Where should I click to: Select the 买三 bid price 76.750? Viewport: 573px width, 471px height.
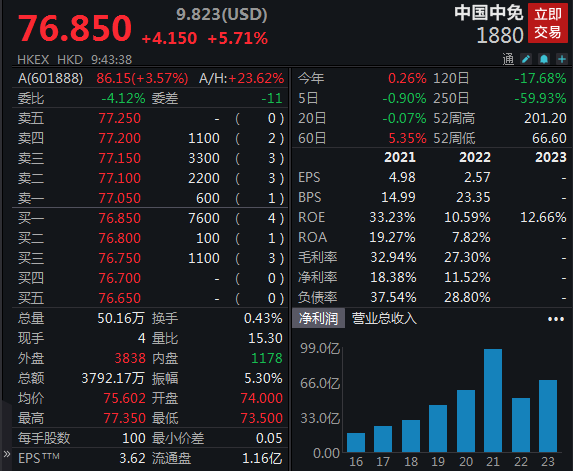coord(119,258)
